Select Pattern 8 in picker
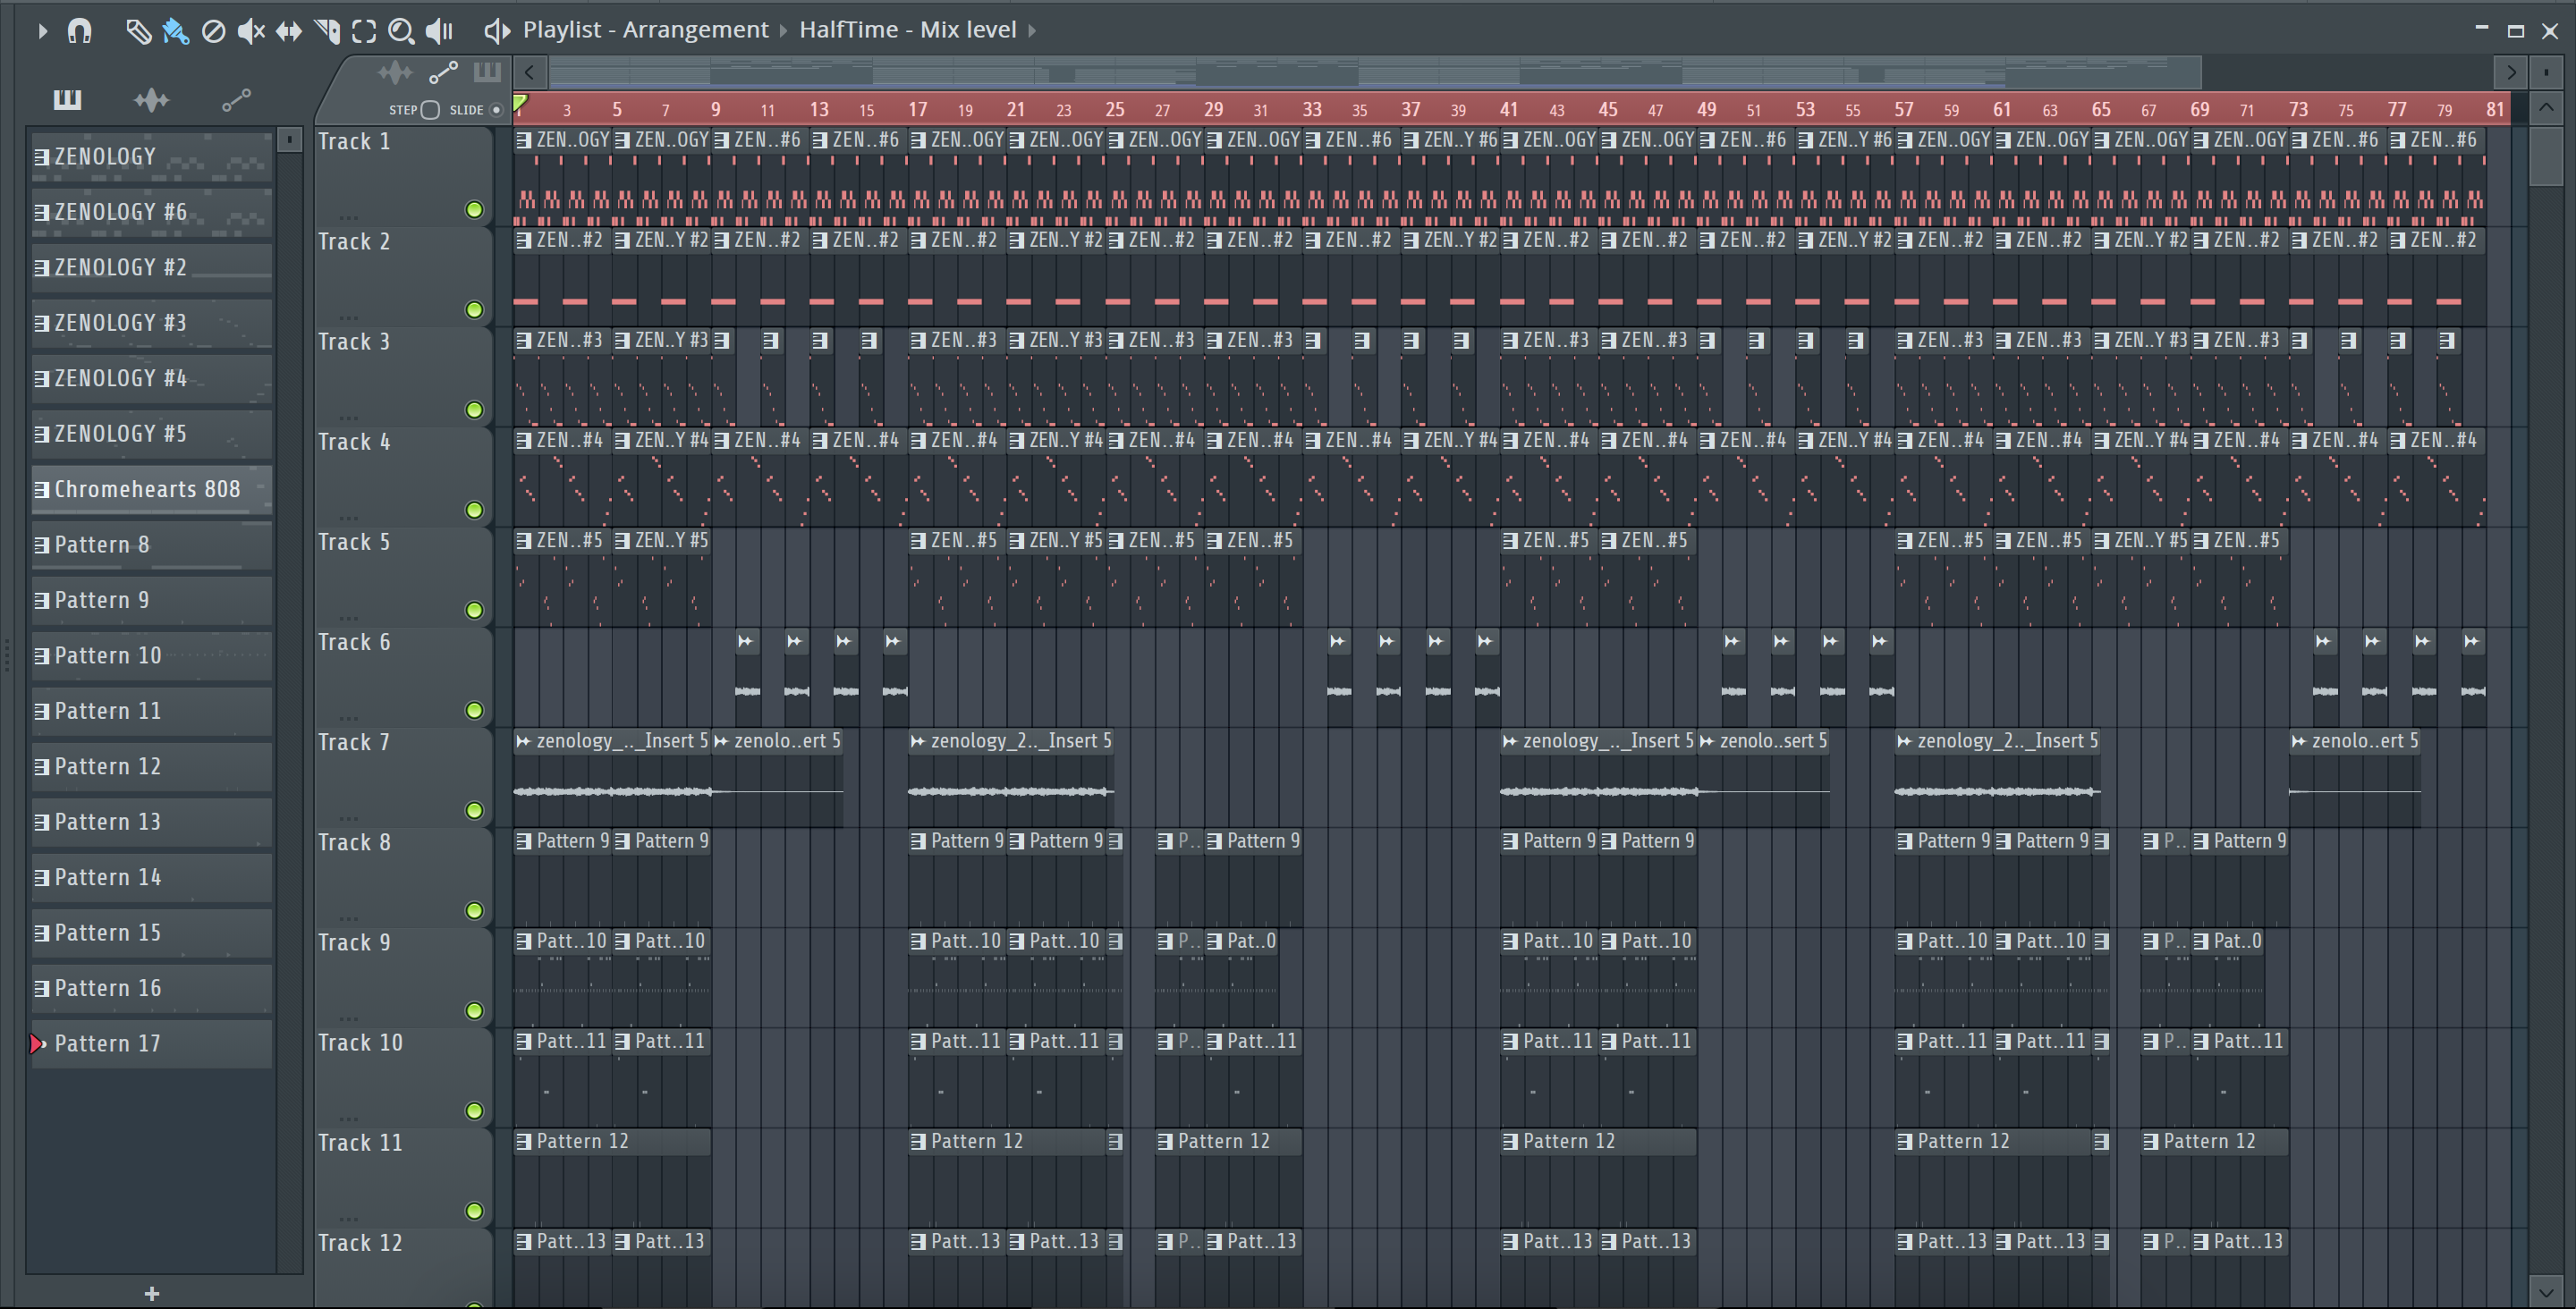The image size is (2576, 1309). tap(151, 545)
